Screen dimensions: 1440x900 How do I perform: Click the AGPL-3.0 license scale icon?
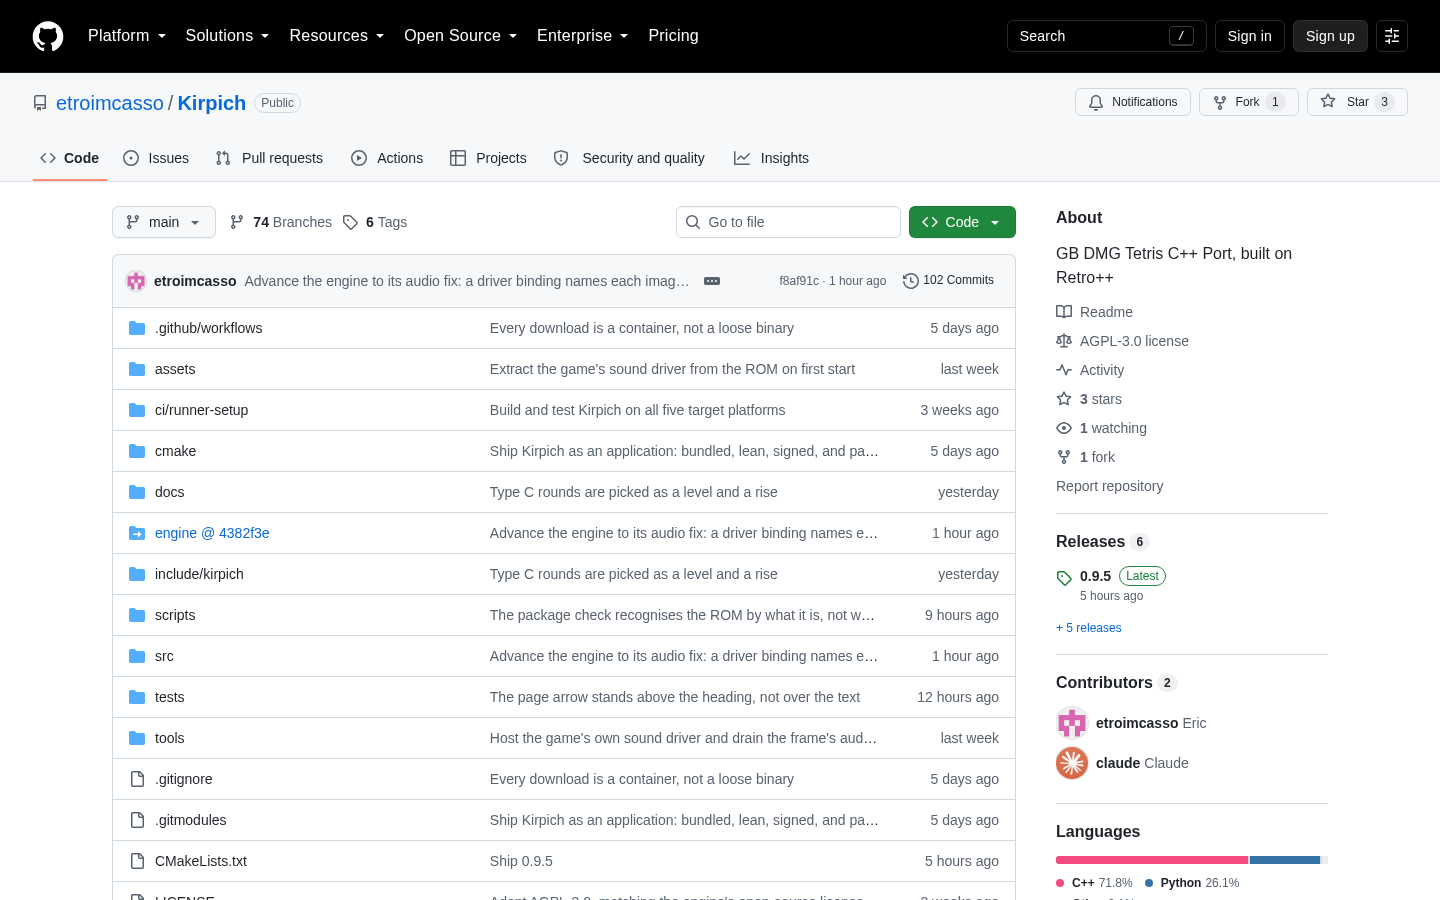[x=1064, y=341]
